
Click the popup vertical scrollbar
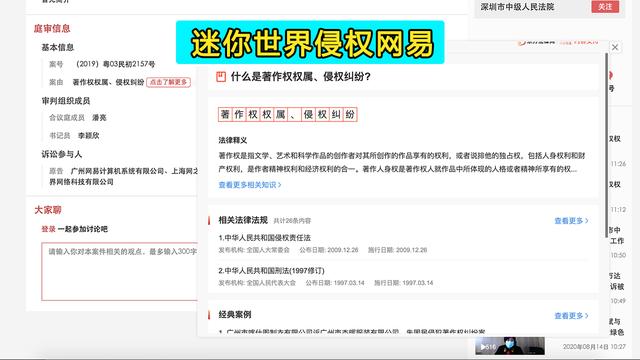point(607,145)
